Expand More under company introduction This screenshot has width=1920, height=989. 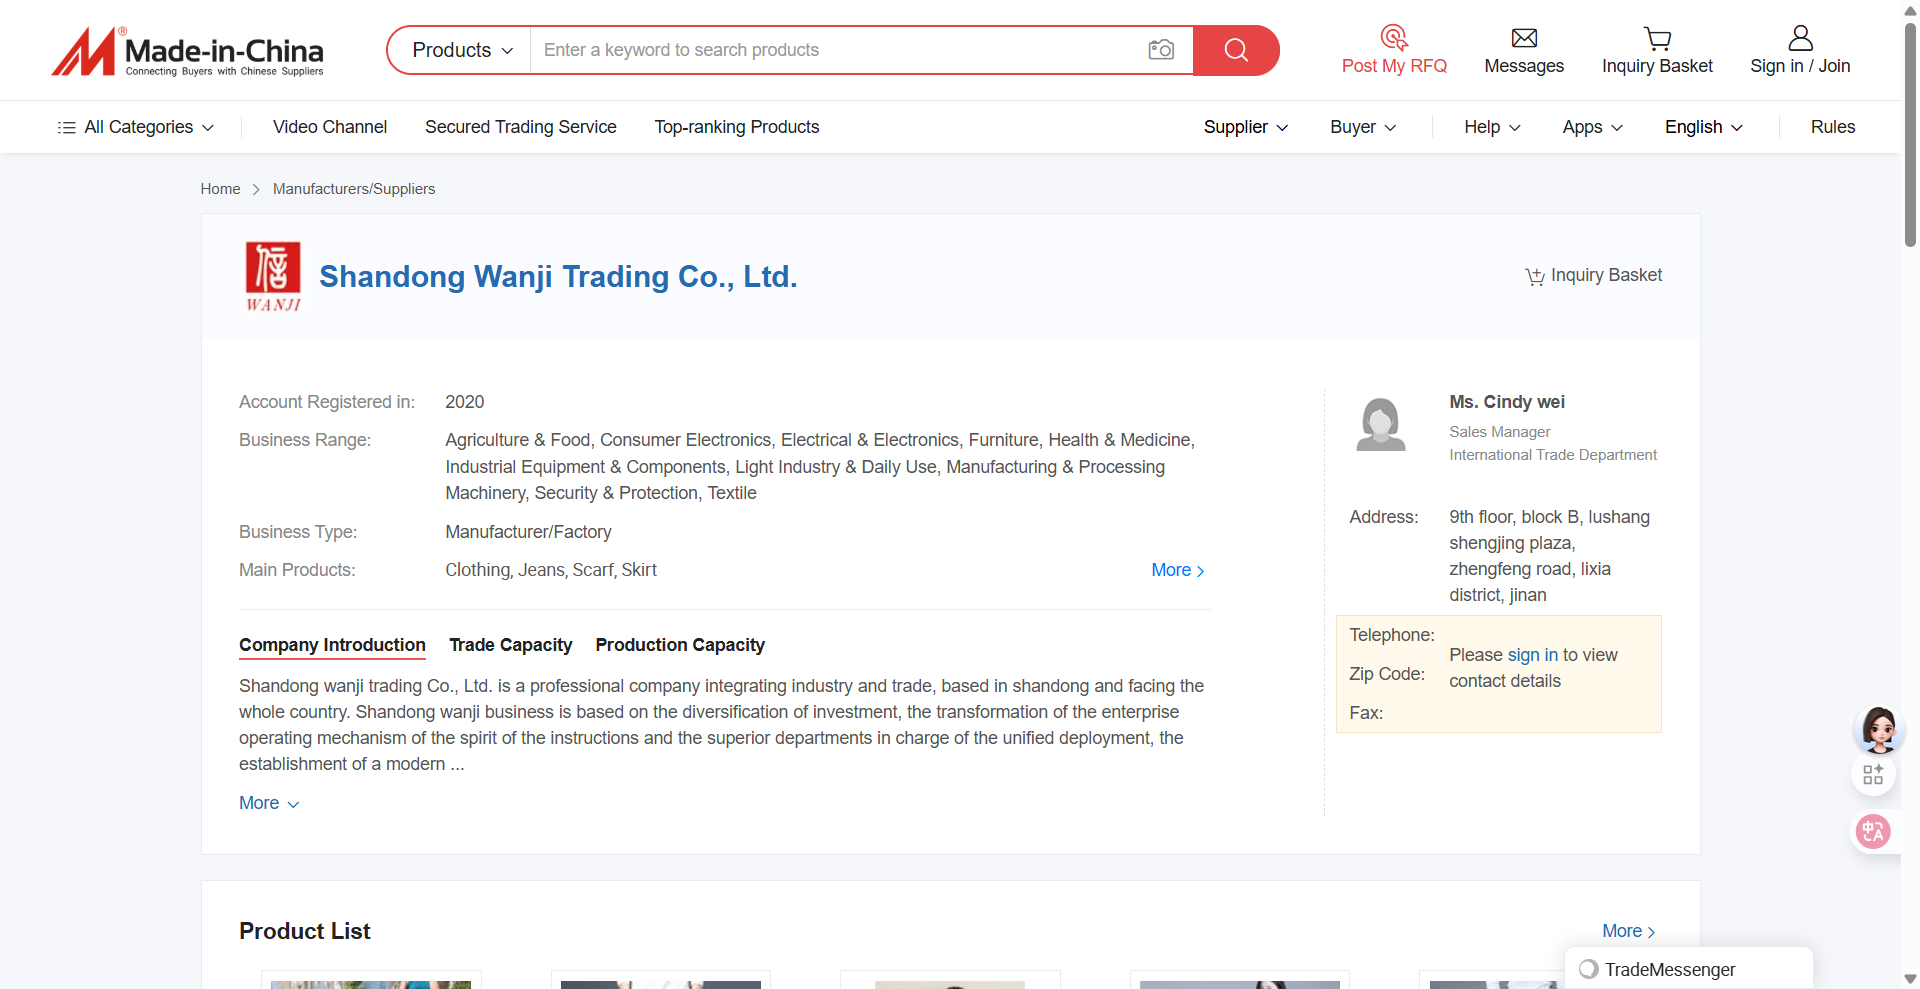coord(268,803)
